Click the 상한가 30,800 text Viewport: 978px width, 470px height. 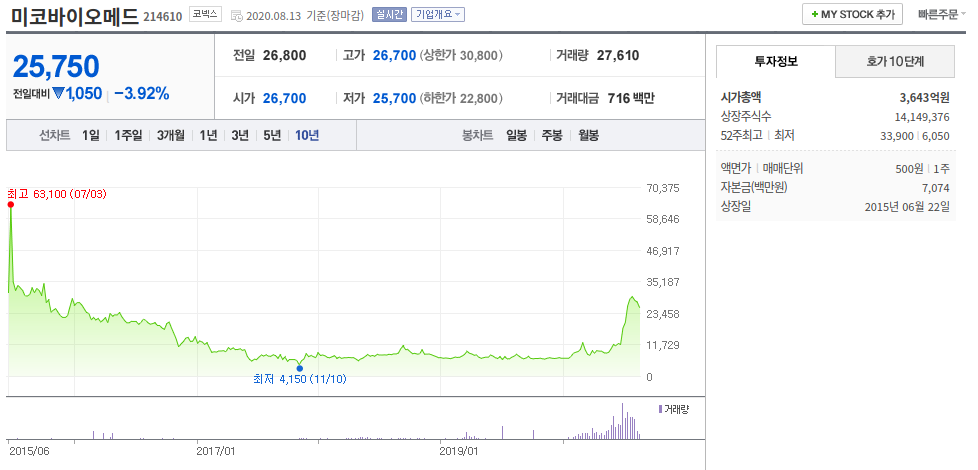coord(461,55)
